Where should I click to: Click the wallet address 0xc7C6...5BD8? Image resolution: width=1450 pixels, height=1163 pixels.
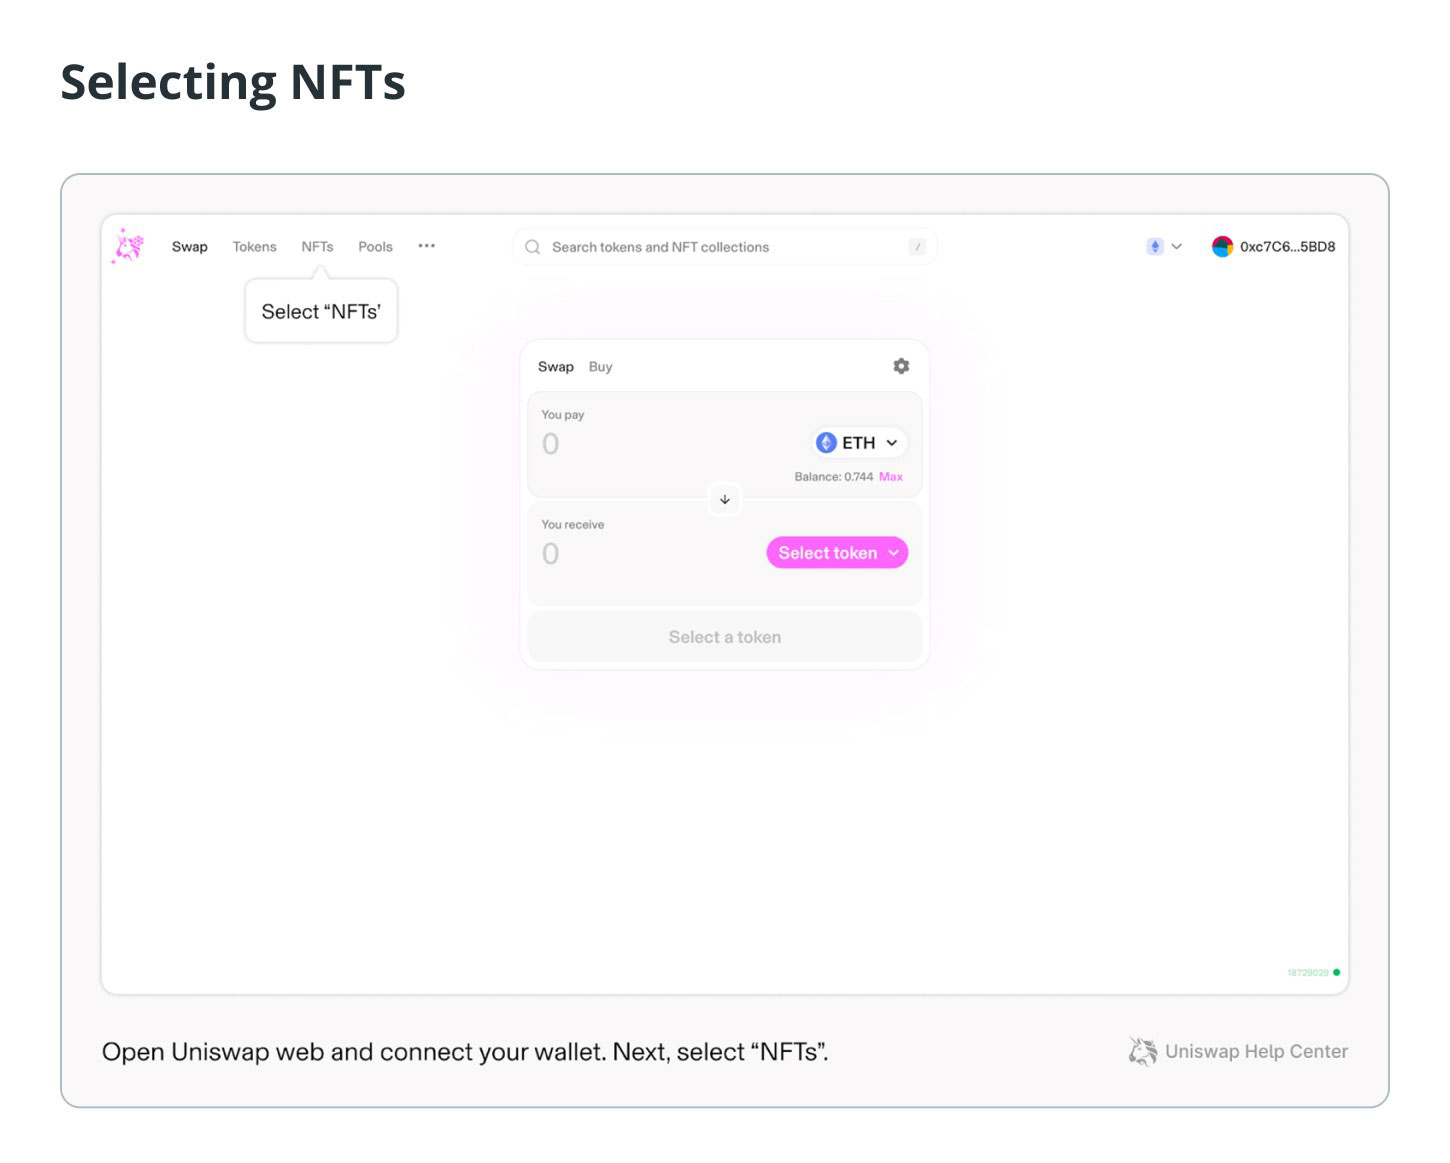coord(1287,246)
